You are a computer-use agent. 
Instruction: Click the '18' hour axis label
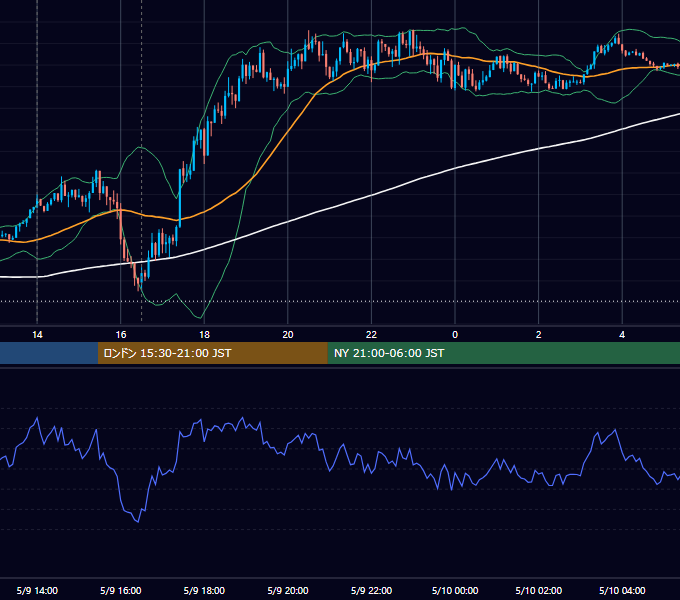(x=204, y=335)
